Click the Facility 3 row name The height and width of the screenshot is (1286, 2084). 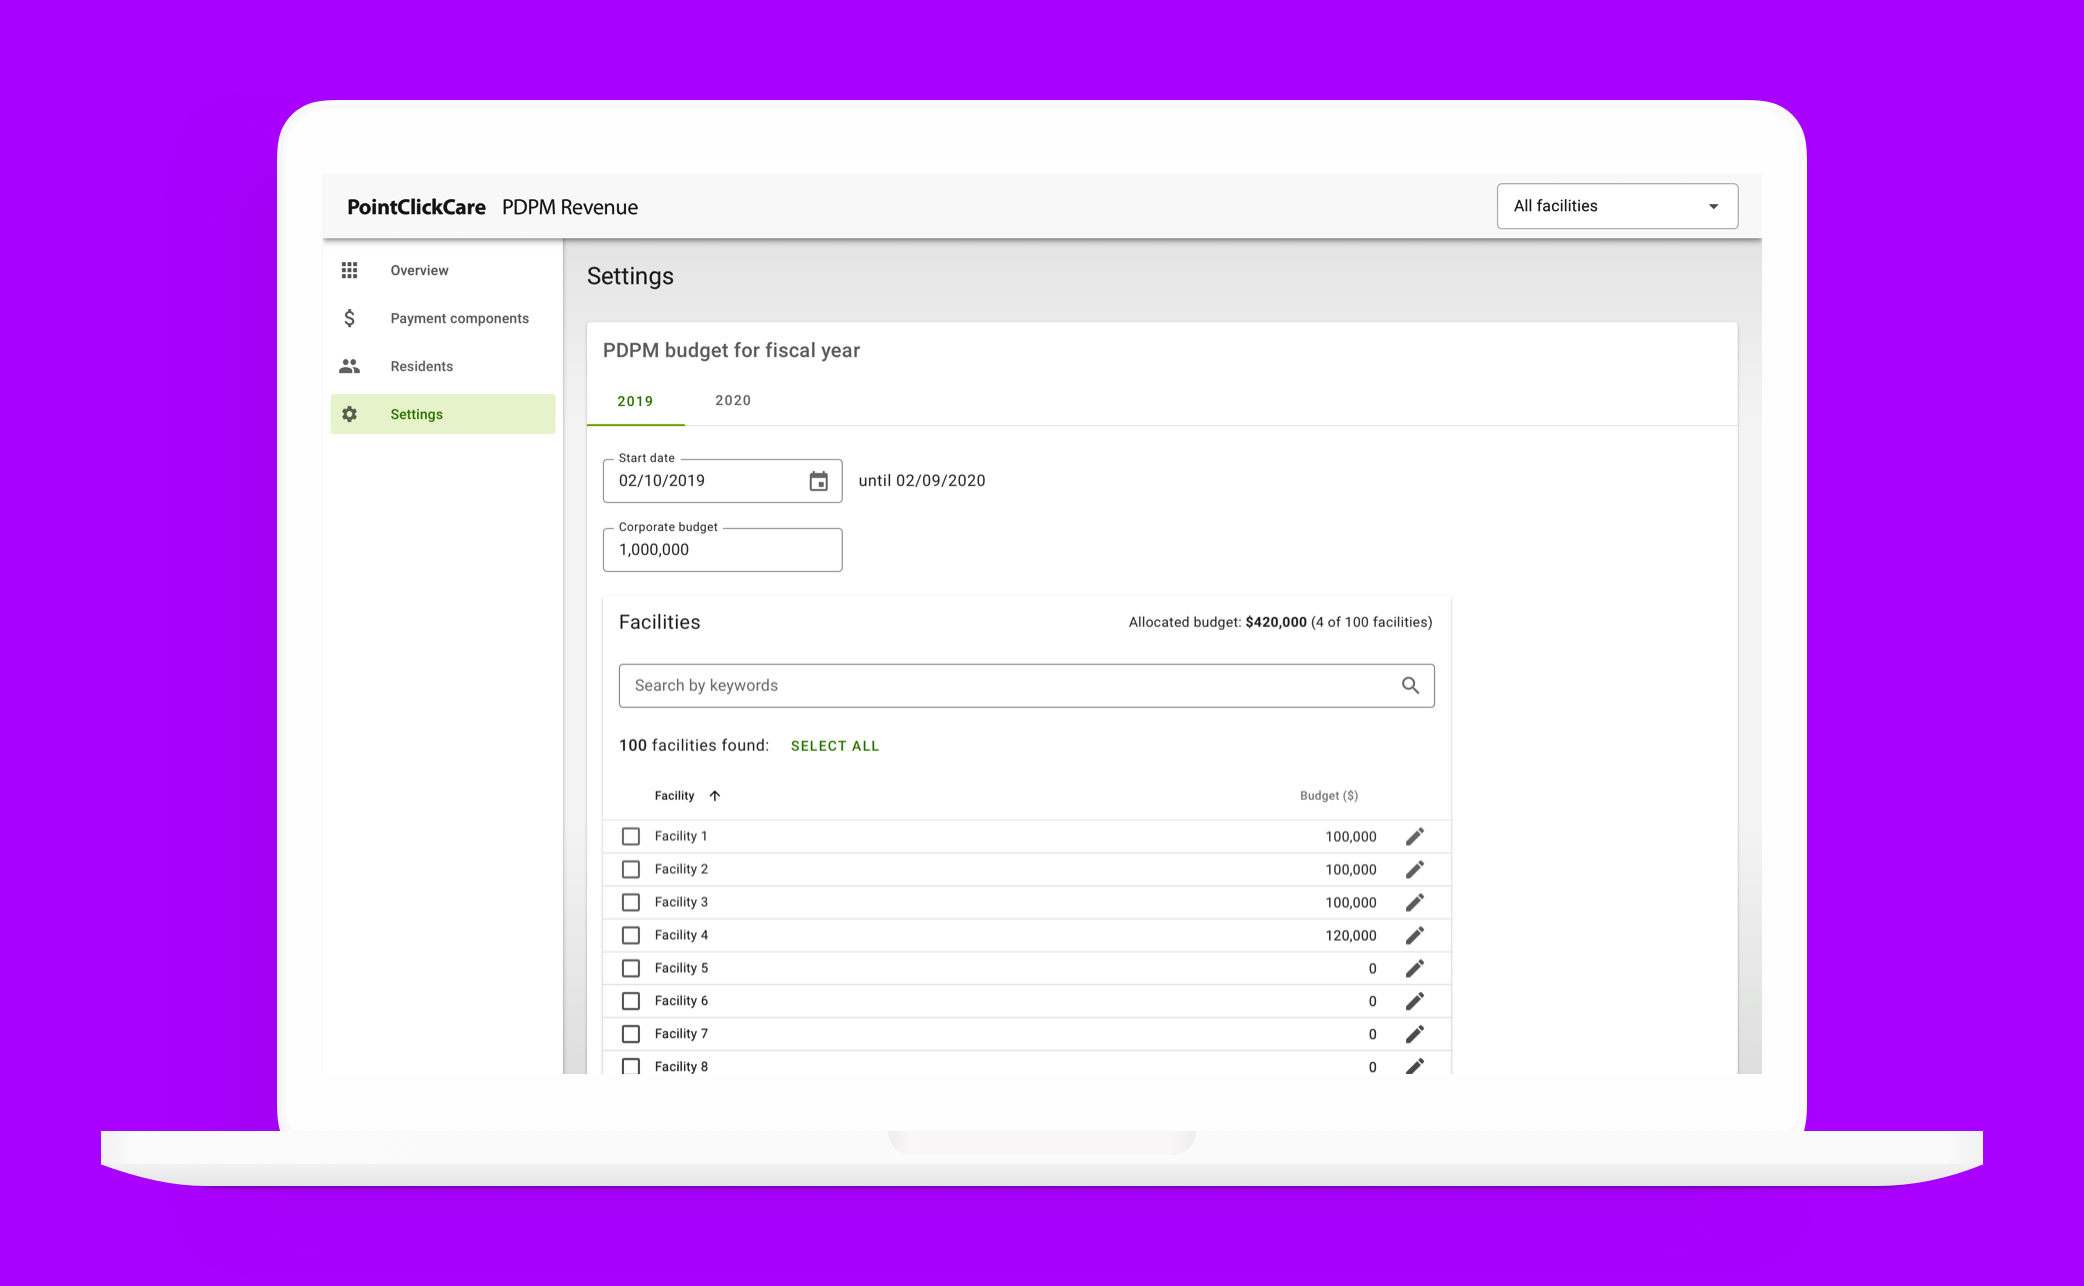(681, 902)
